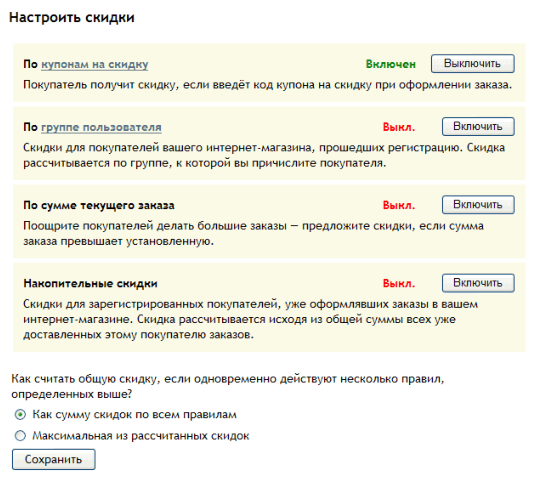Click the red 'Выкл.' status for user group

click(x=399, y=127)
